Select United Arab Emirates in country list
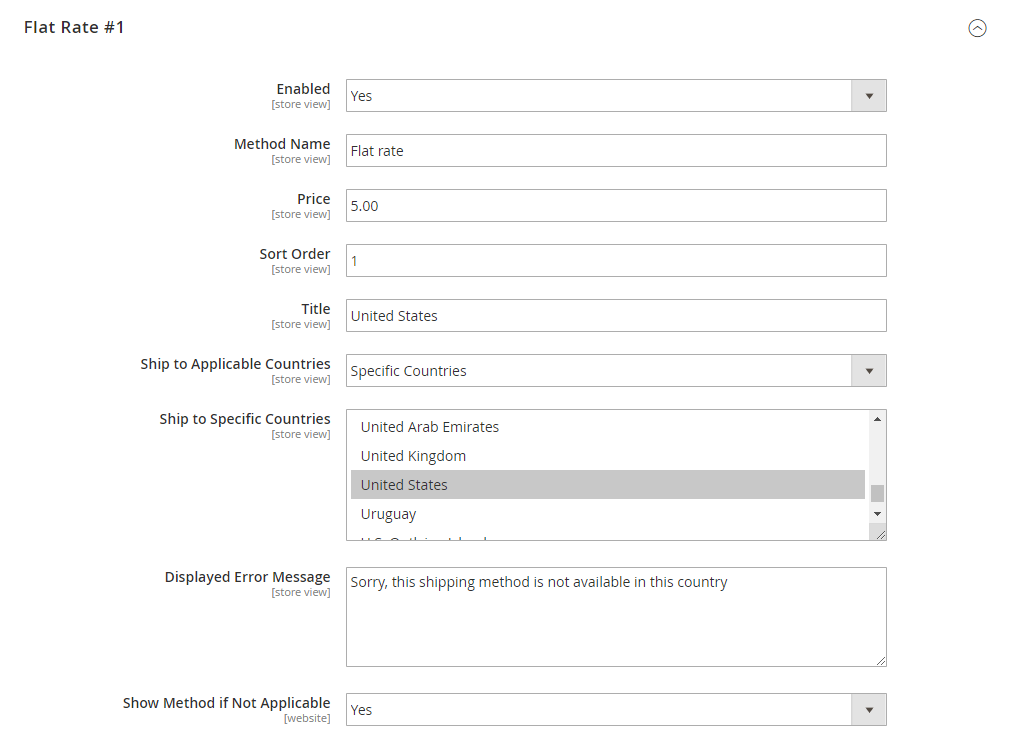 pyautogui.click(x=430, y=427)
